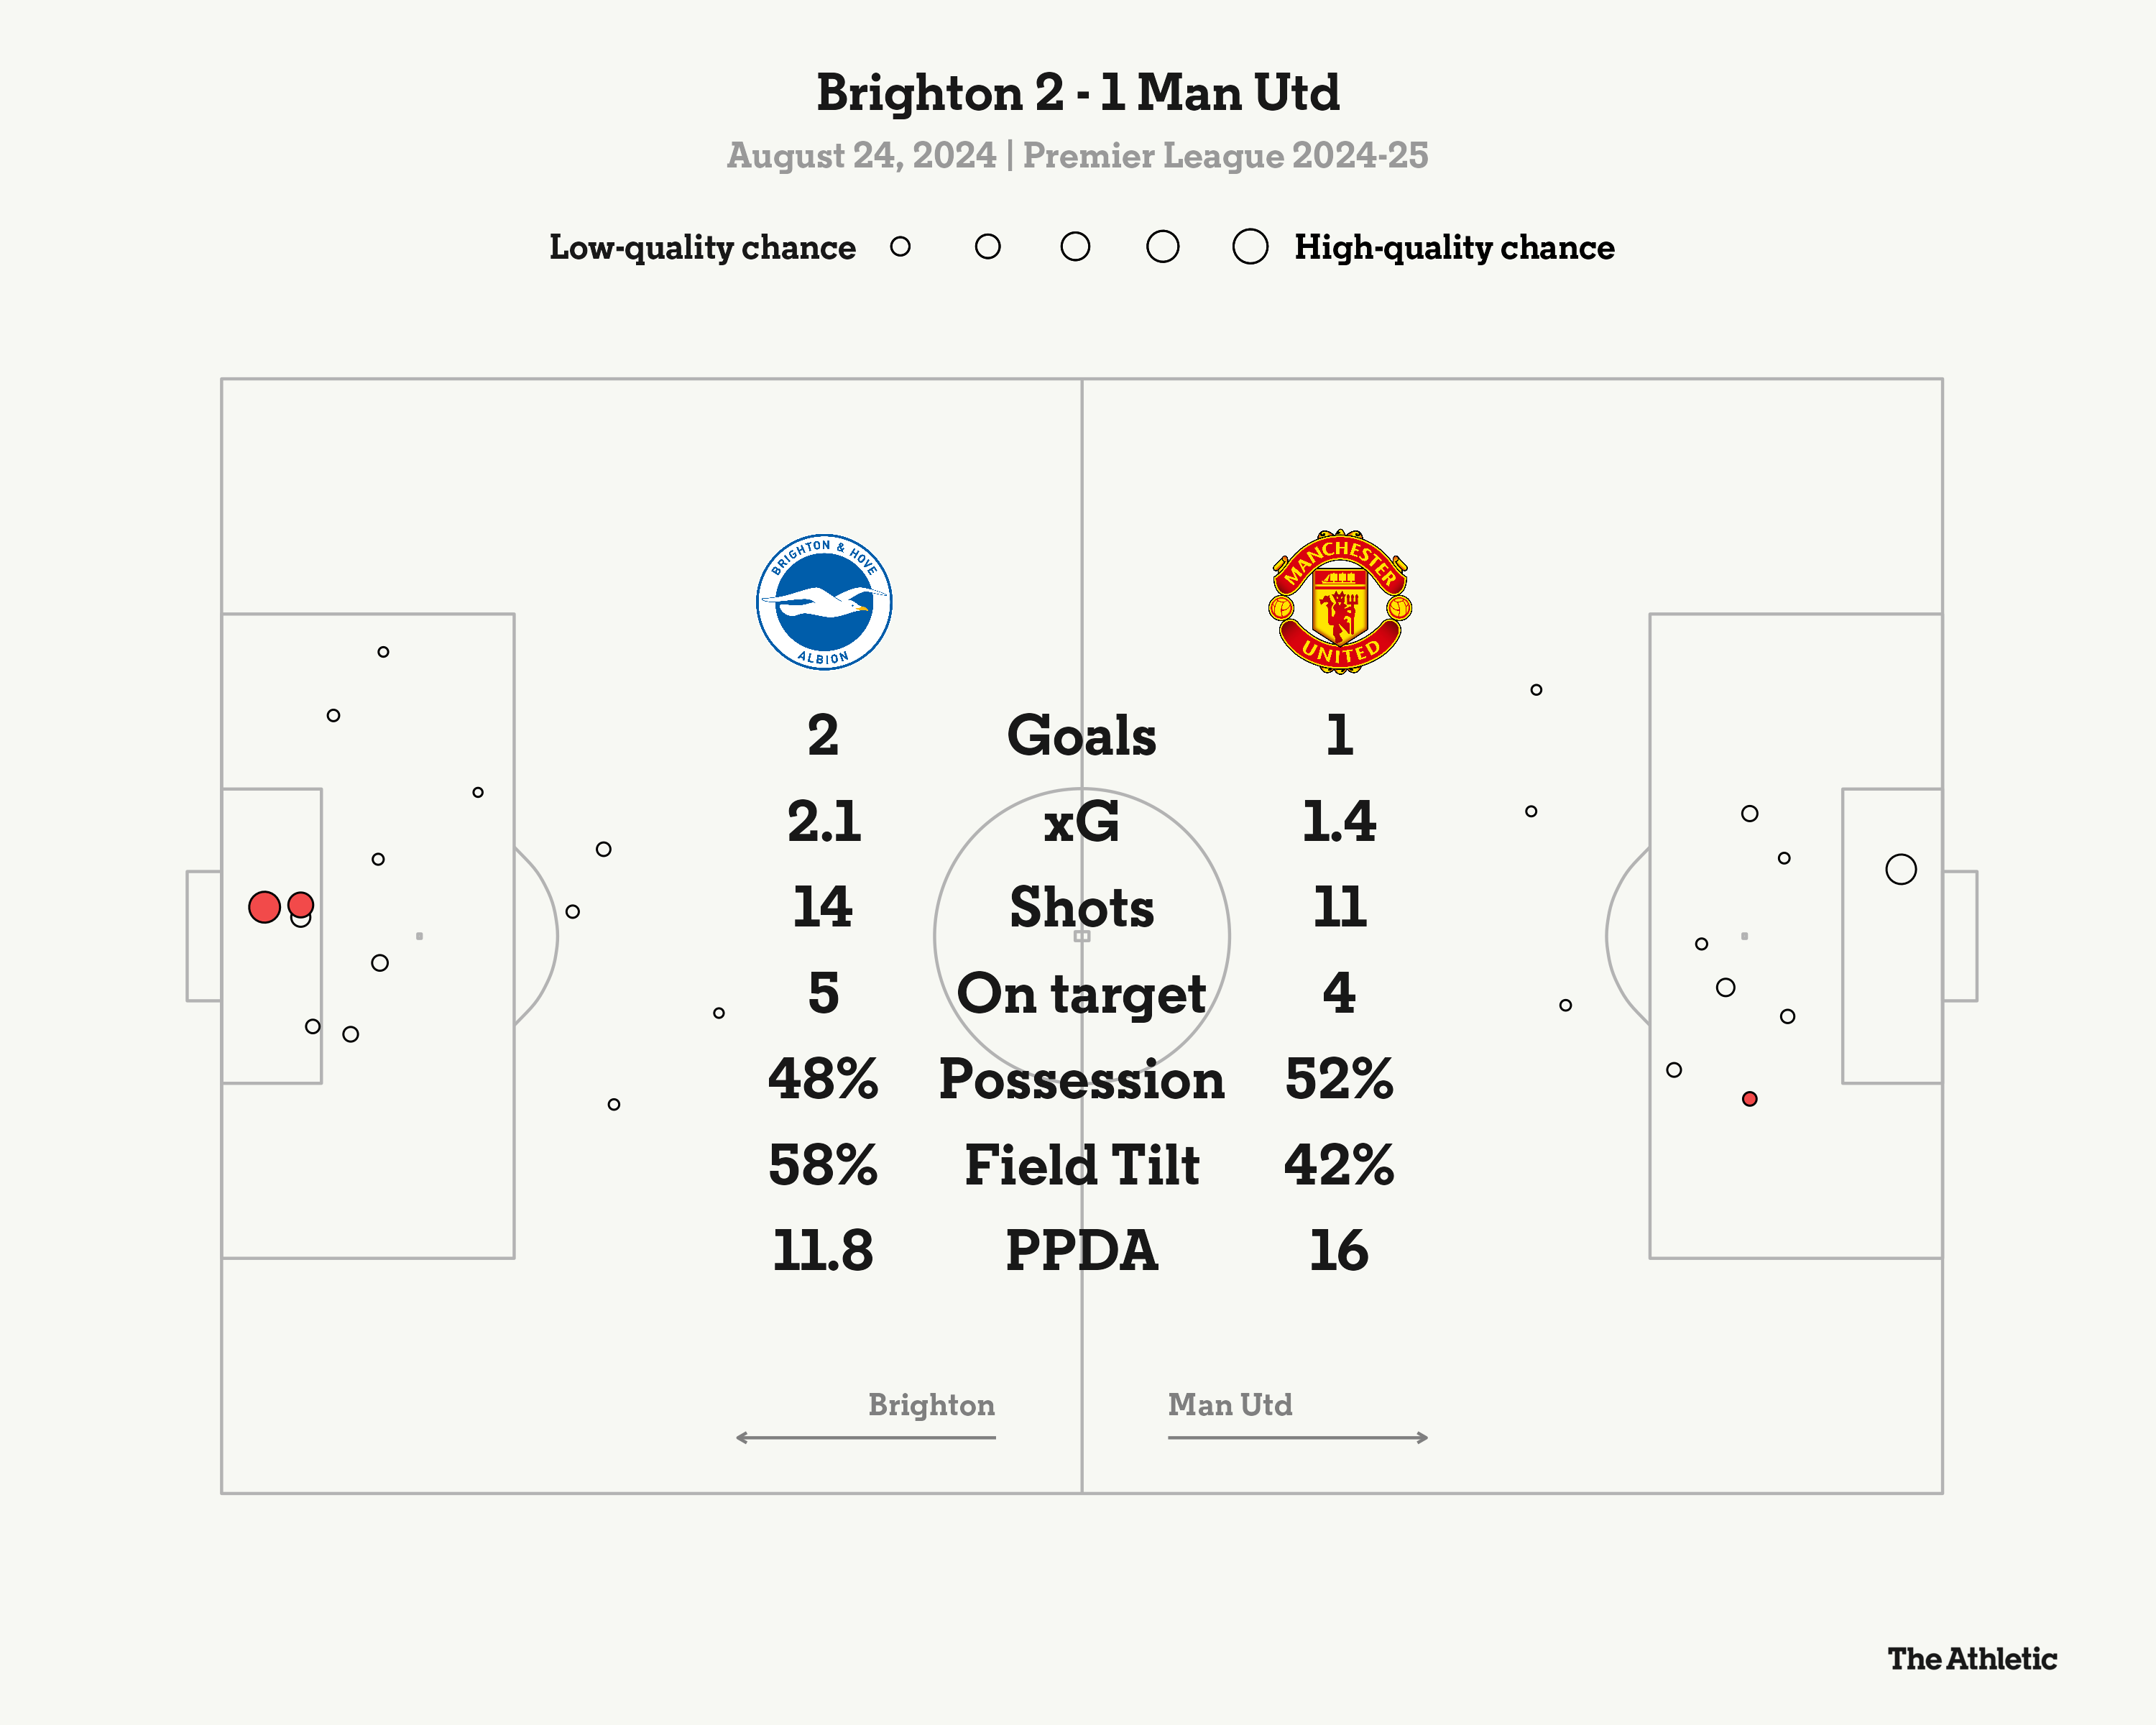Click Man Utd's biggest unfilled shot circle
Viewport: 2156px width, 1725px height.
click(1901, 869)
